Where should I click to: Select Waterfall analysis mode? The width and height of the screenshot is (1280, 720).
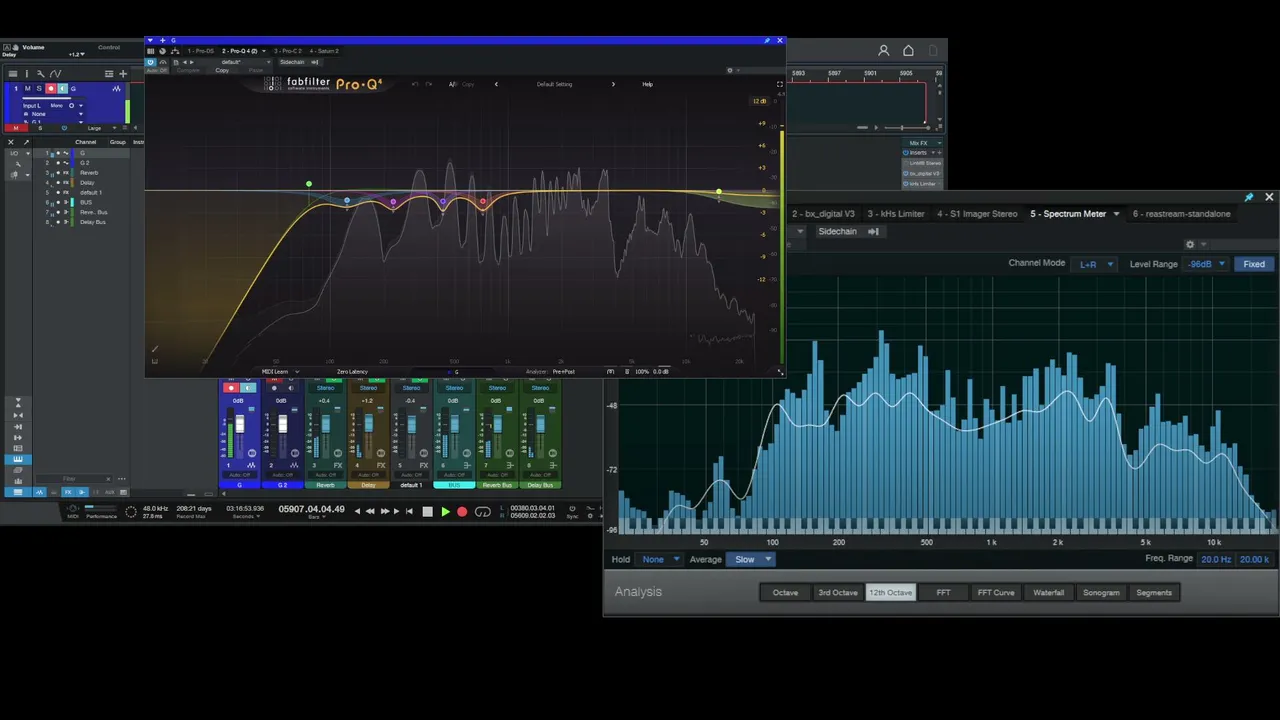(1048, 592)
